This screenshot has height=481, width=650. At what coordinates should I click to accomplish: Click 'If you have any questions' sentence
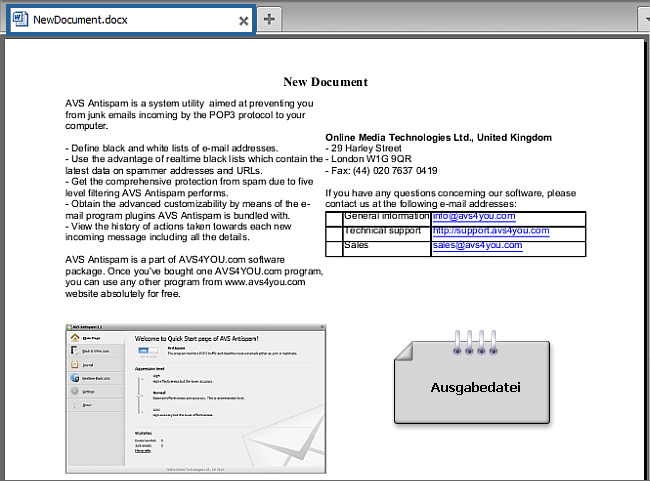click(x=451, y=199)
